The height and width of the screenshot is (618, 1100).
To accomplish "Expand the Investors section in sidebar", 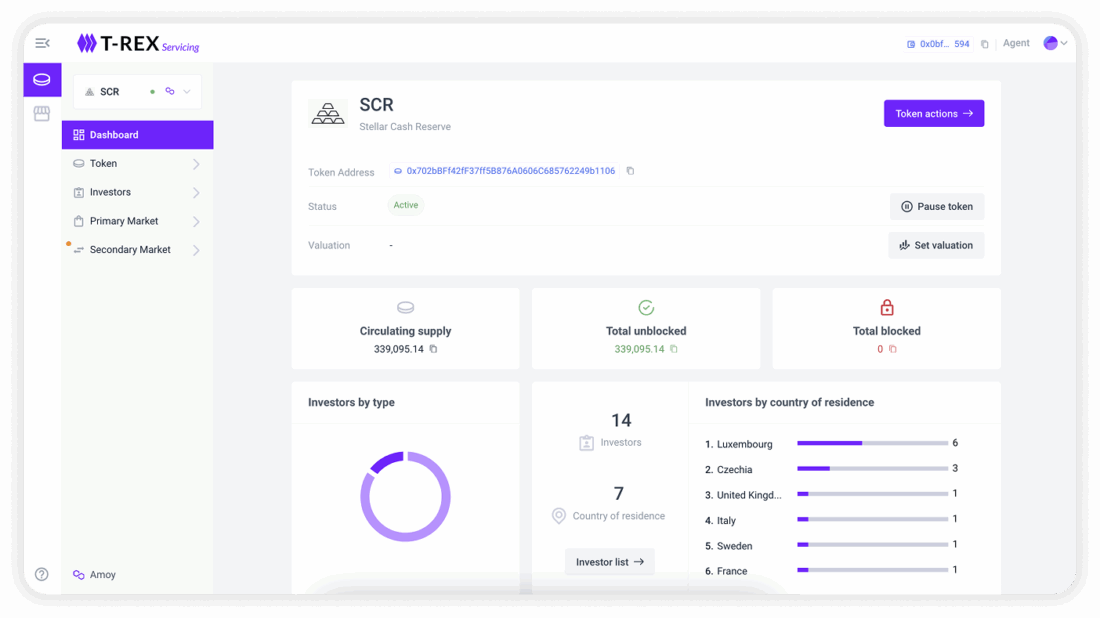I will [x=137, y=192].
